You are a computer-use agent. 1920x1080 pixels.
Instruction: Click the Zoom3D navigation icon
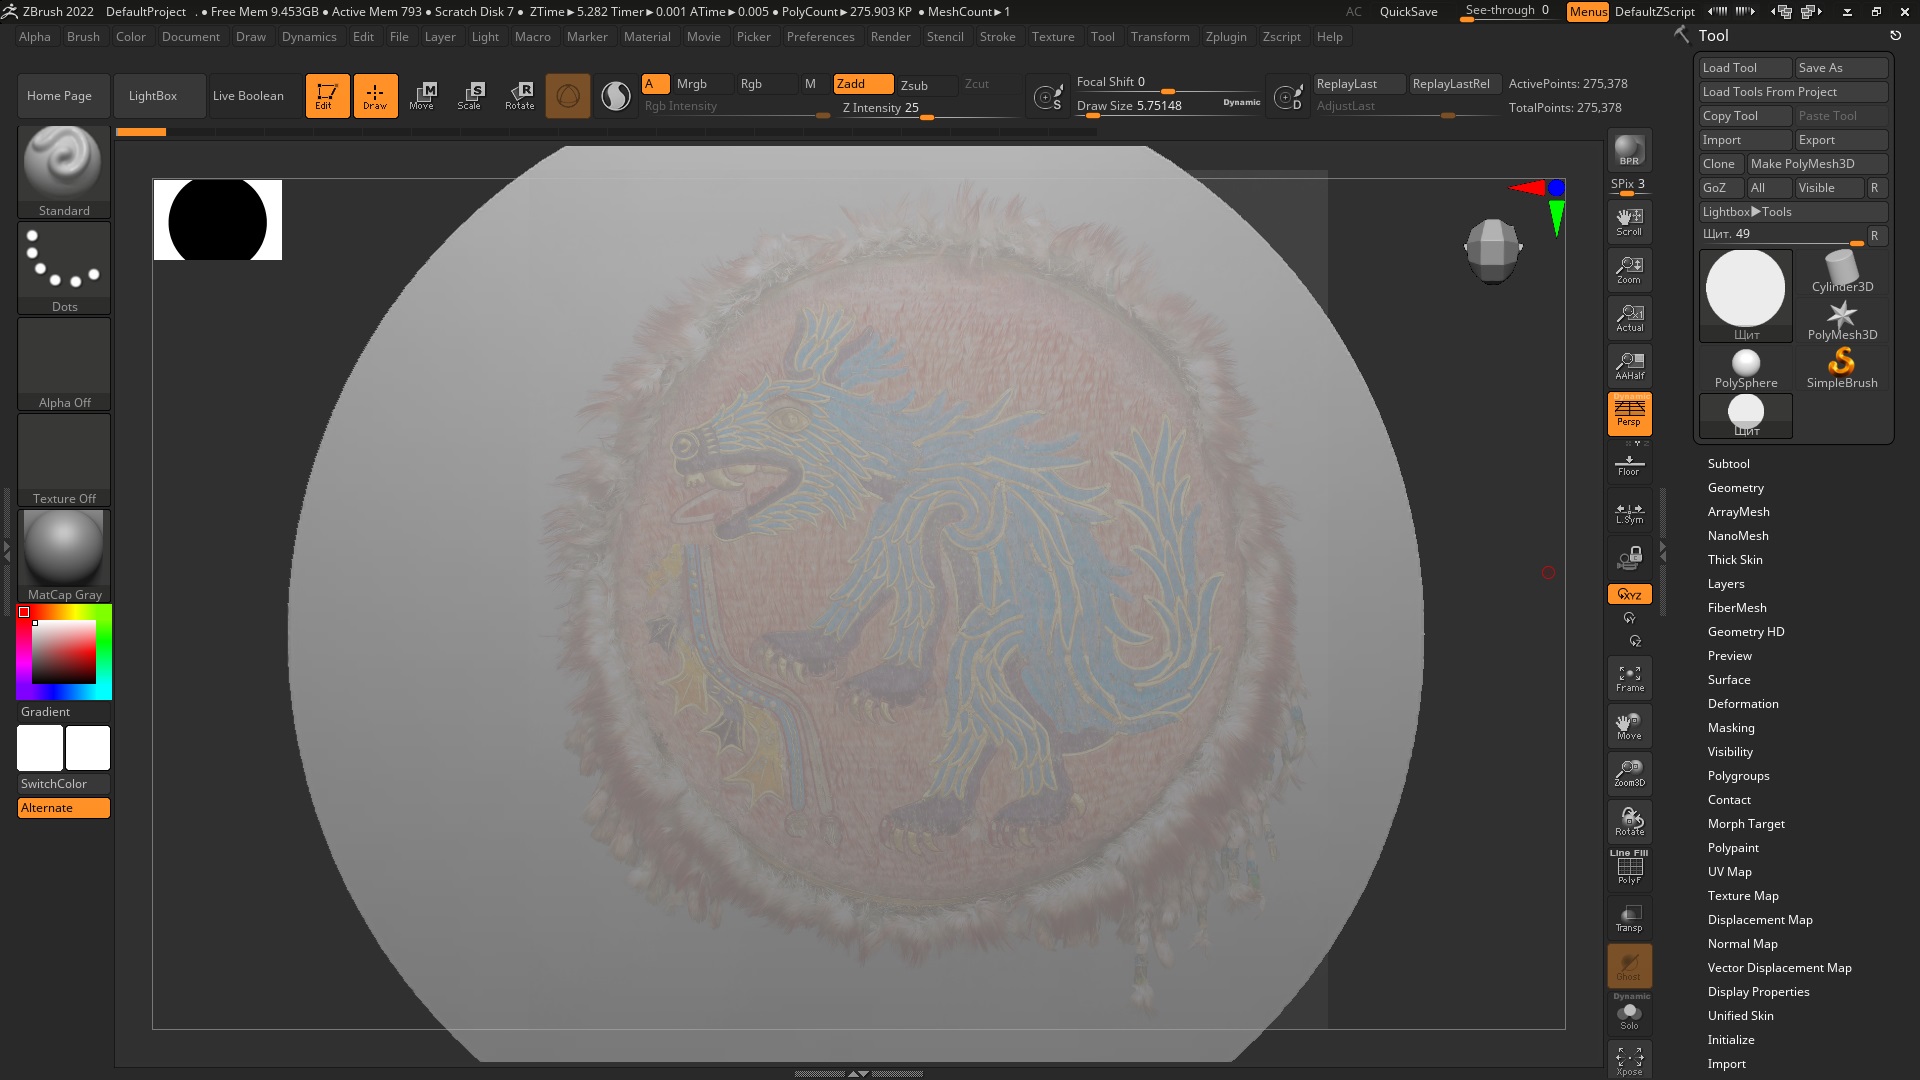click(x=1629, y=774)
